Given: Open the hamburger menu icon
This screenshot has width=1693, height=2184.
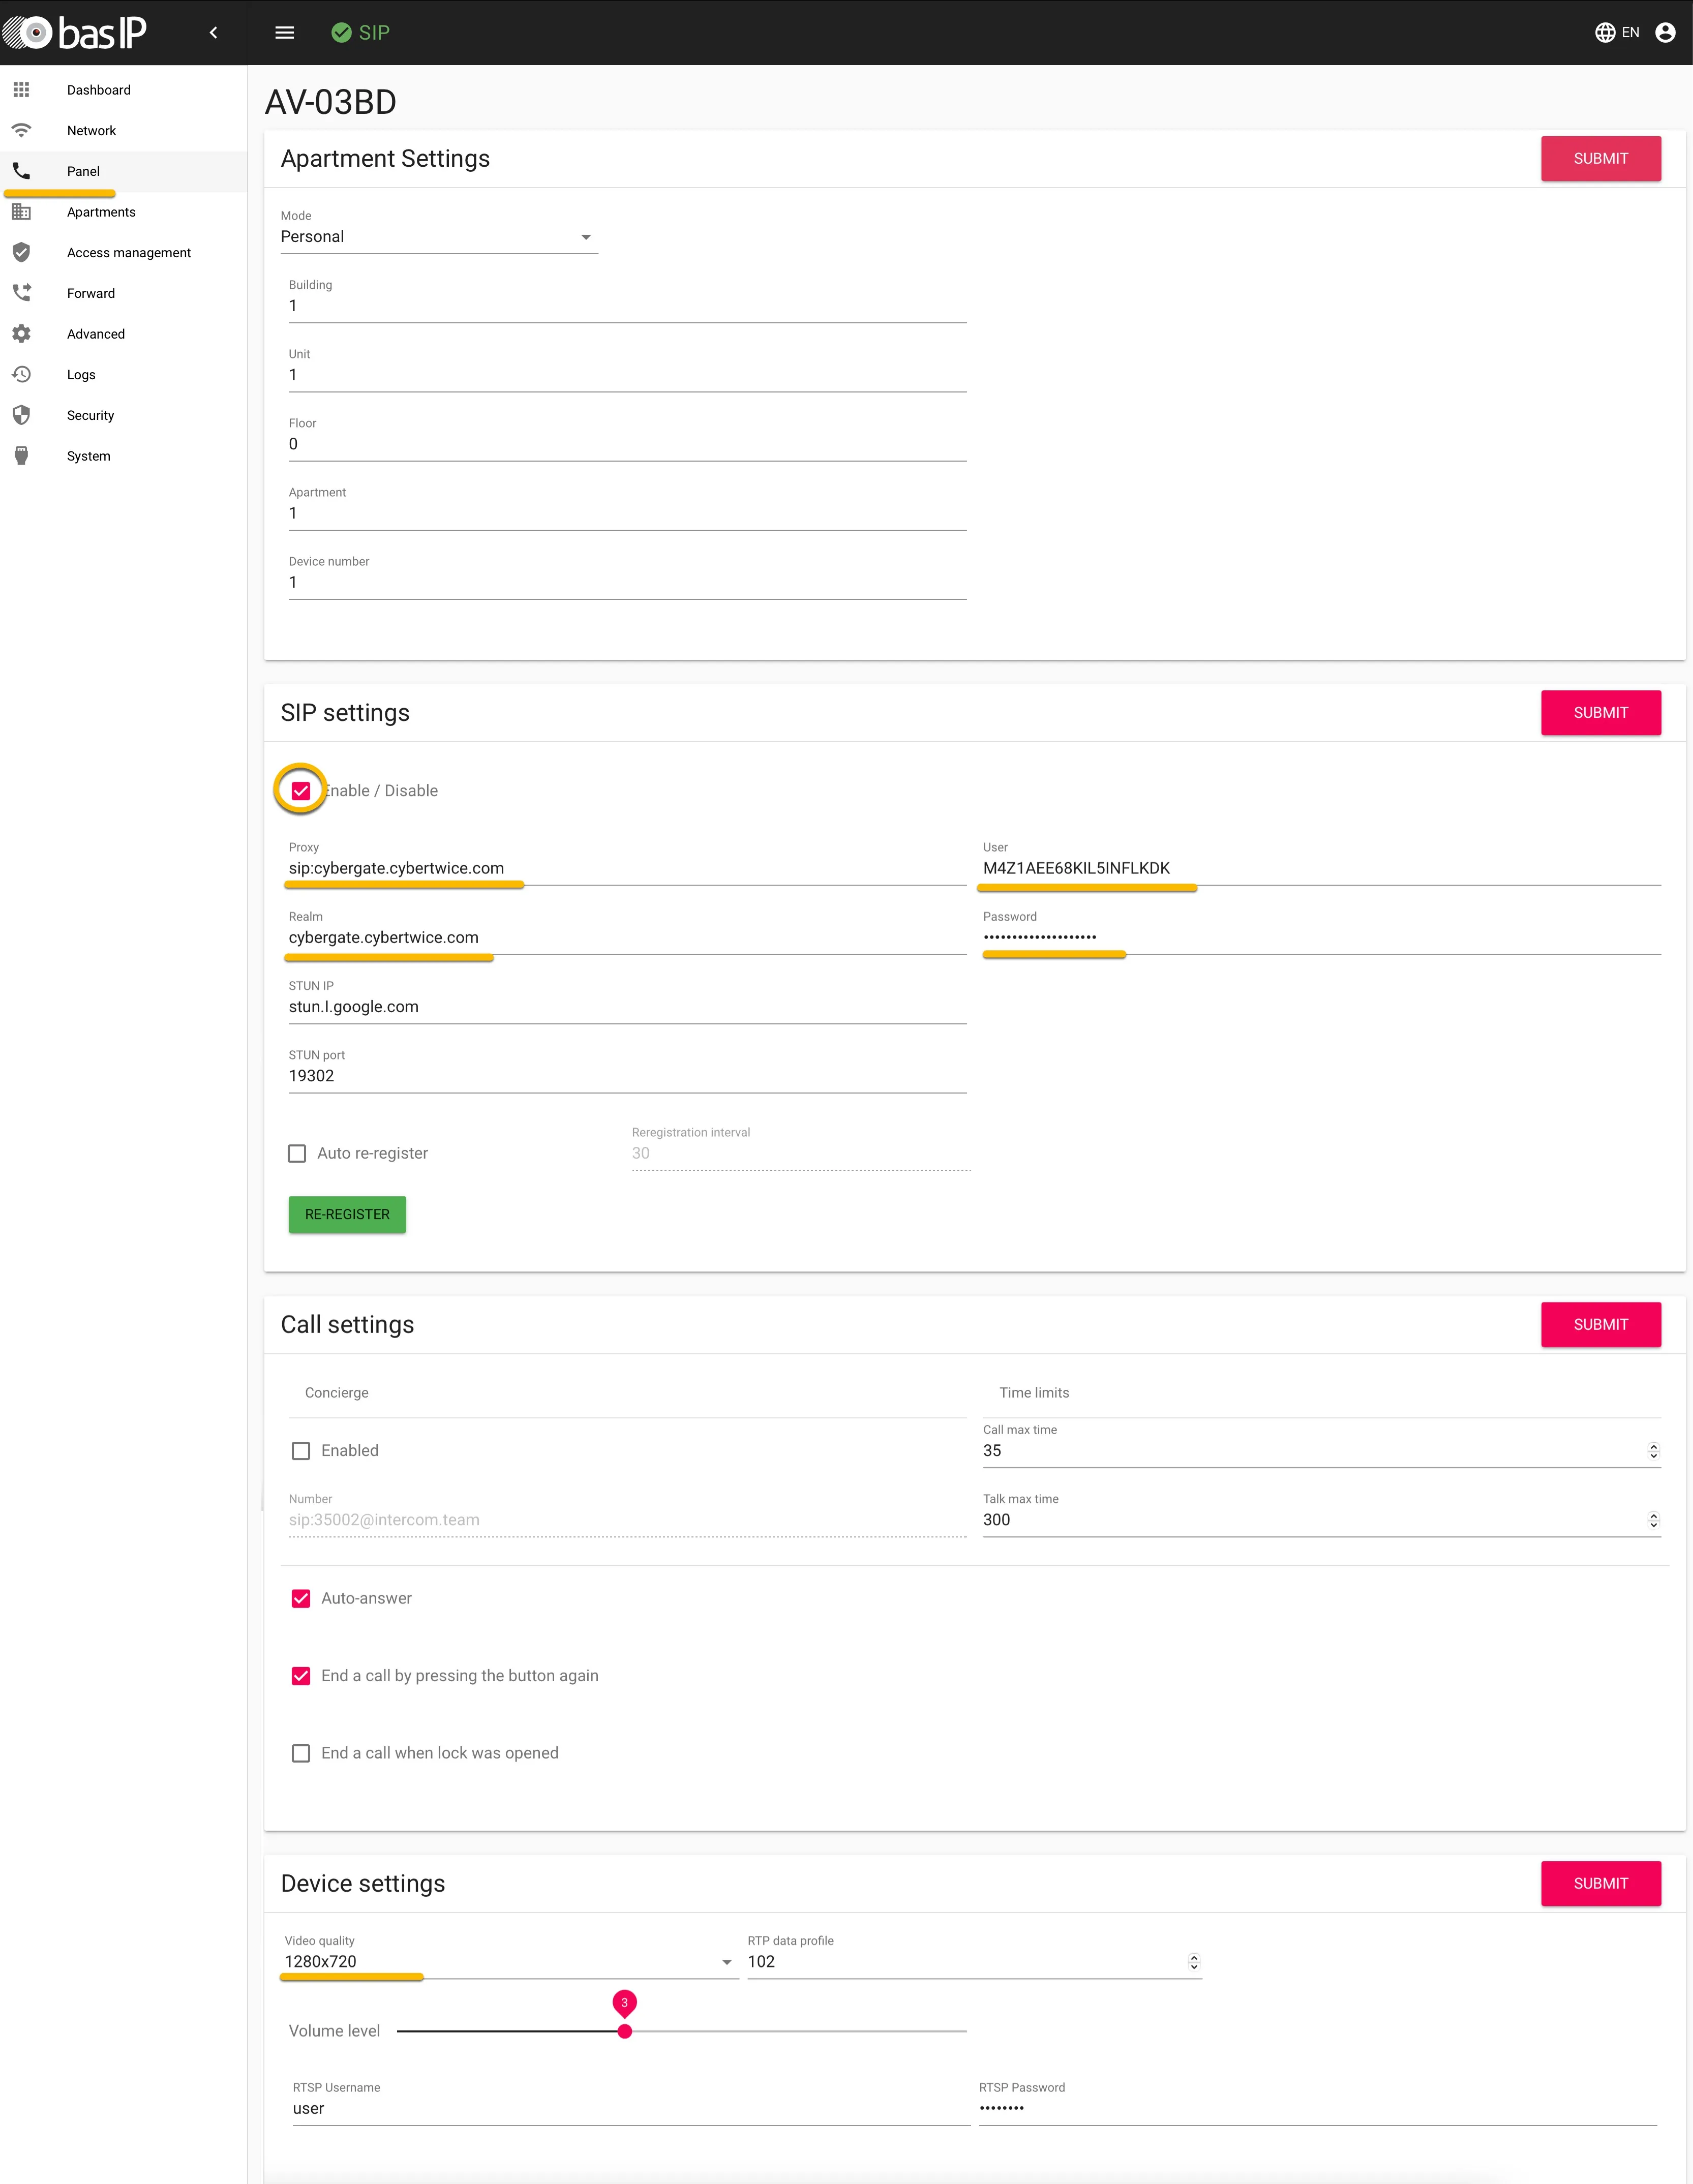Looking at the screenshot, I should [x=284, y=33].
